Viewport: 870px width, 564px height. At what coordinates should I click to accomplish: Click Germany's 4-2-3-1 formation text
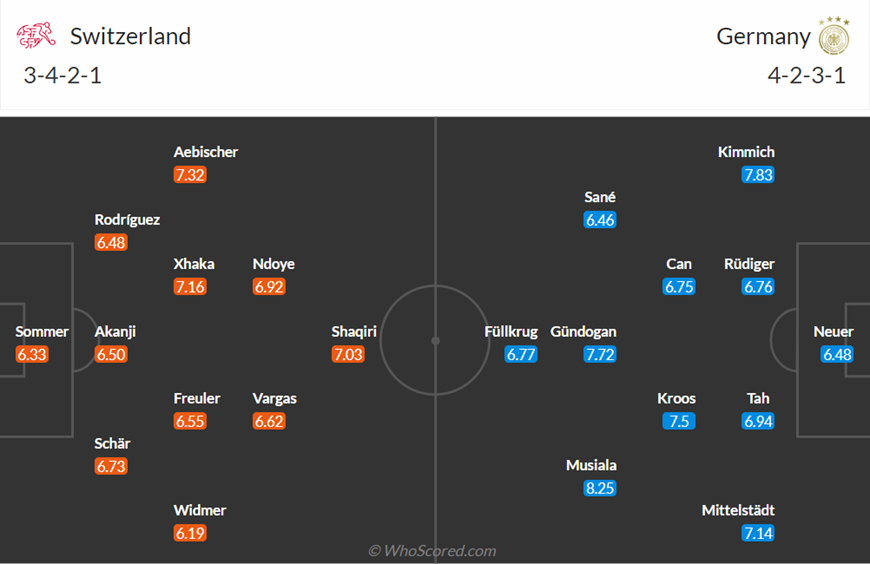807,75
